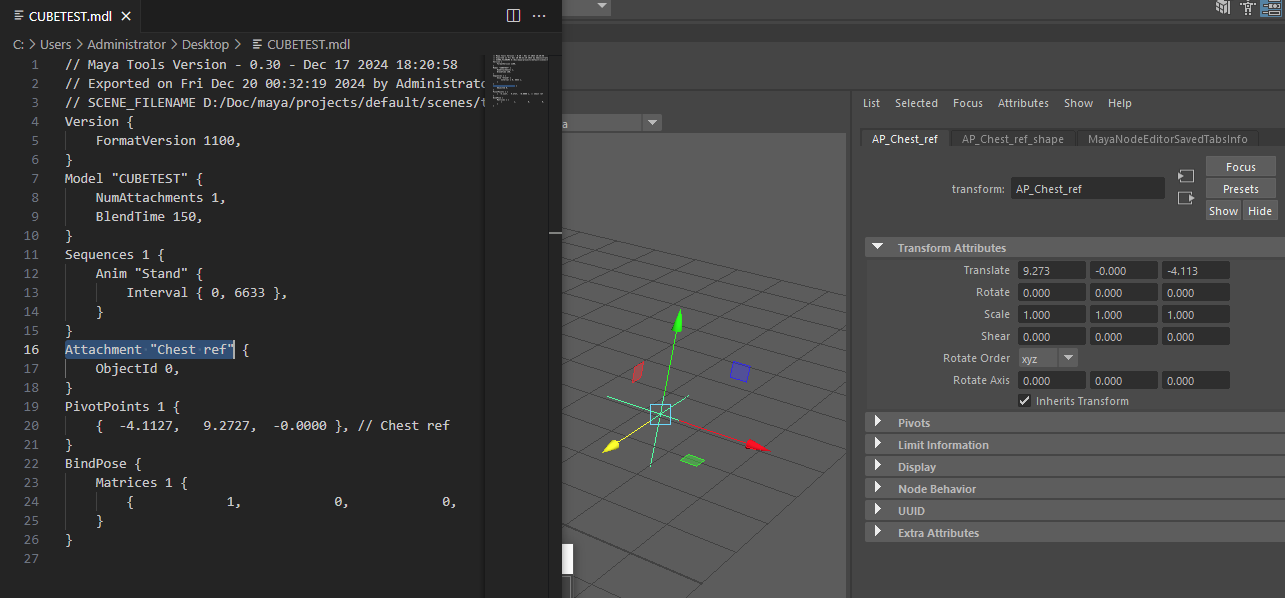Viewport: 1285px width, 598px height.
Task: Click the Split Editor Right icon
Action: tap(513, 15)
